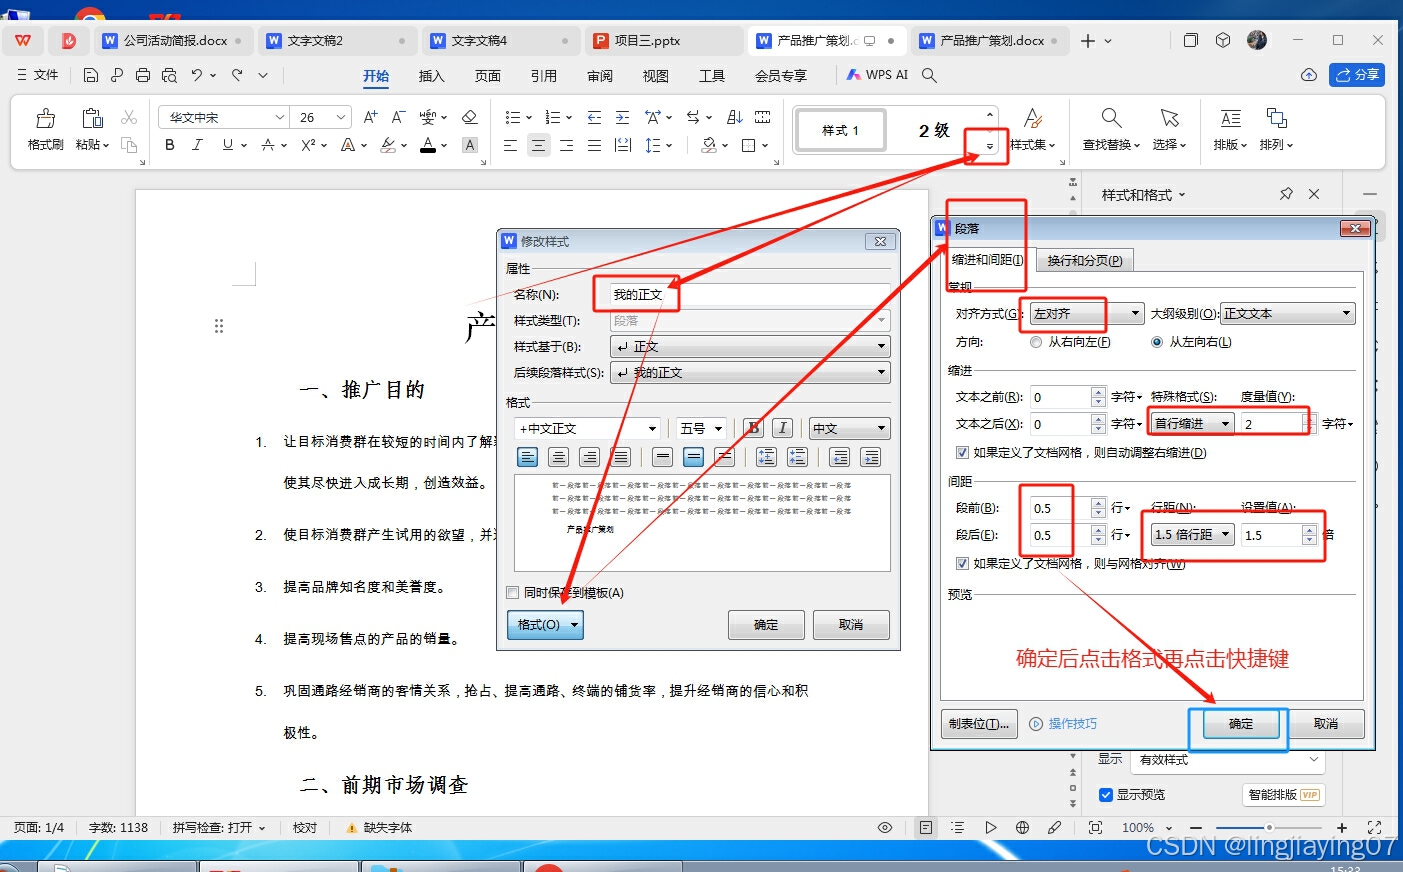Image resolution: width=1403 pixels, height=872 pixels.
Task: Toggle the Show Preview (显示预览) checkbox
Action: click(x=1106, y=795)
